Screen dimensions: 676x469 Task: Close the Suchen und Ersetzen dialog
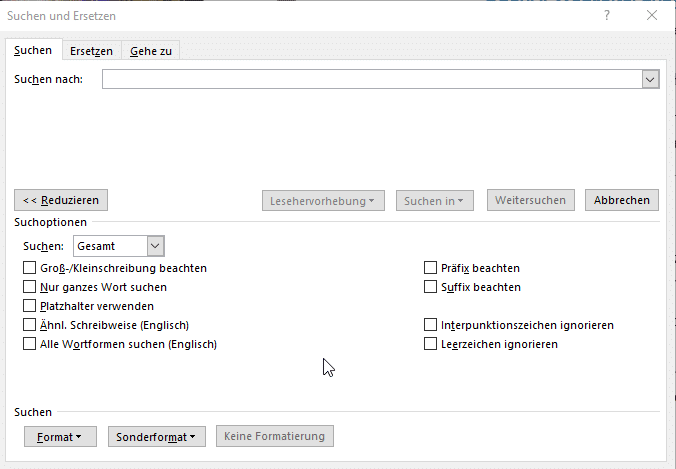coord(652,15)
